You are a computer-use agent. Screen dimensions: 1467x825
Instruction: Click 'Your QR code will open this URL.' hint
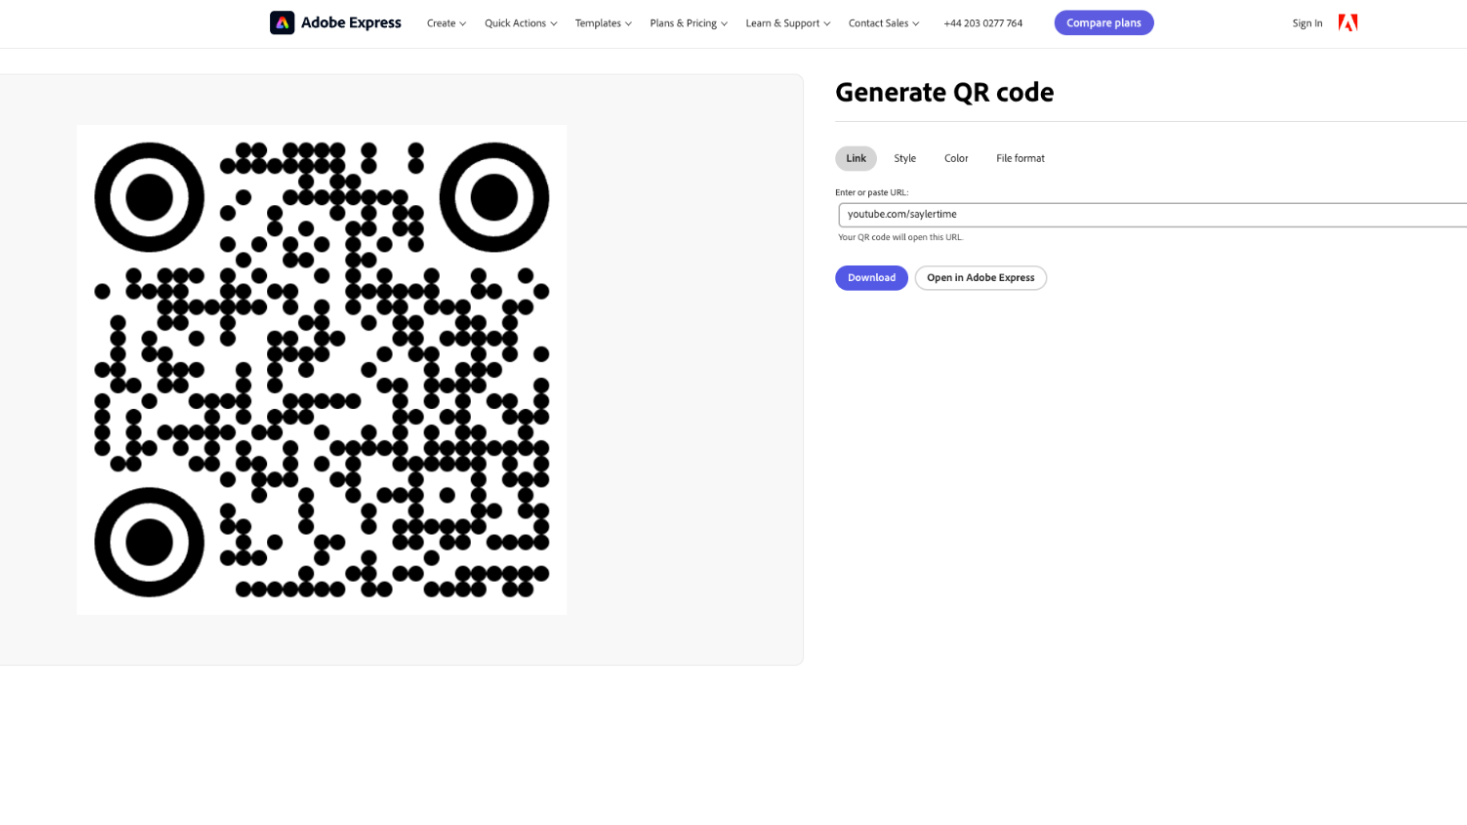pos(901,238)
